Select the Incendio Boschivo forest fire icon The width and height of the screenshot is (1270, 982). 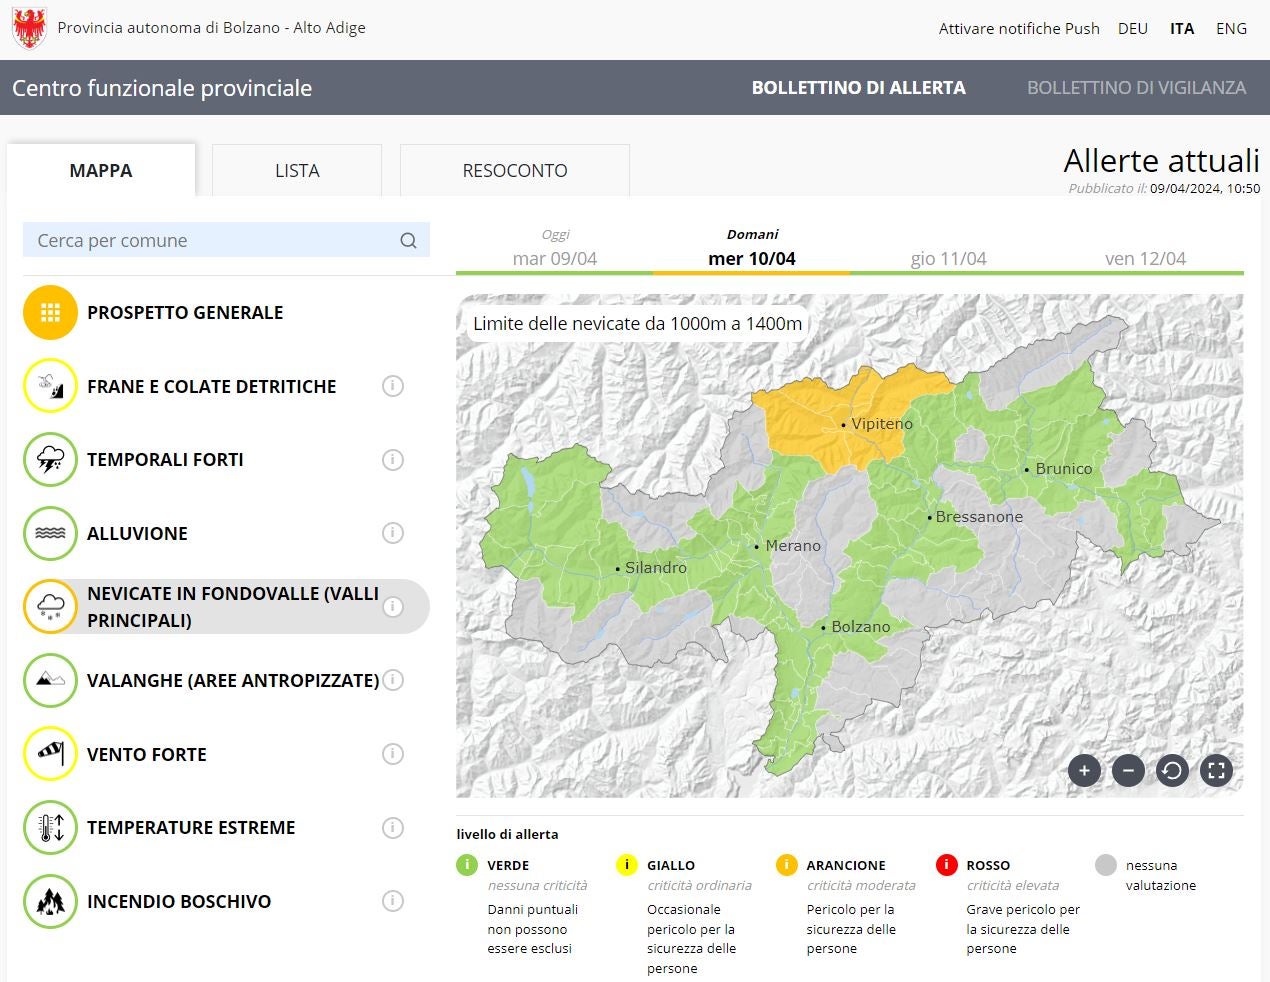pos(50,901)
